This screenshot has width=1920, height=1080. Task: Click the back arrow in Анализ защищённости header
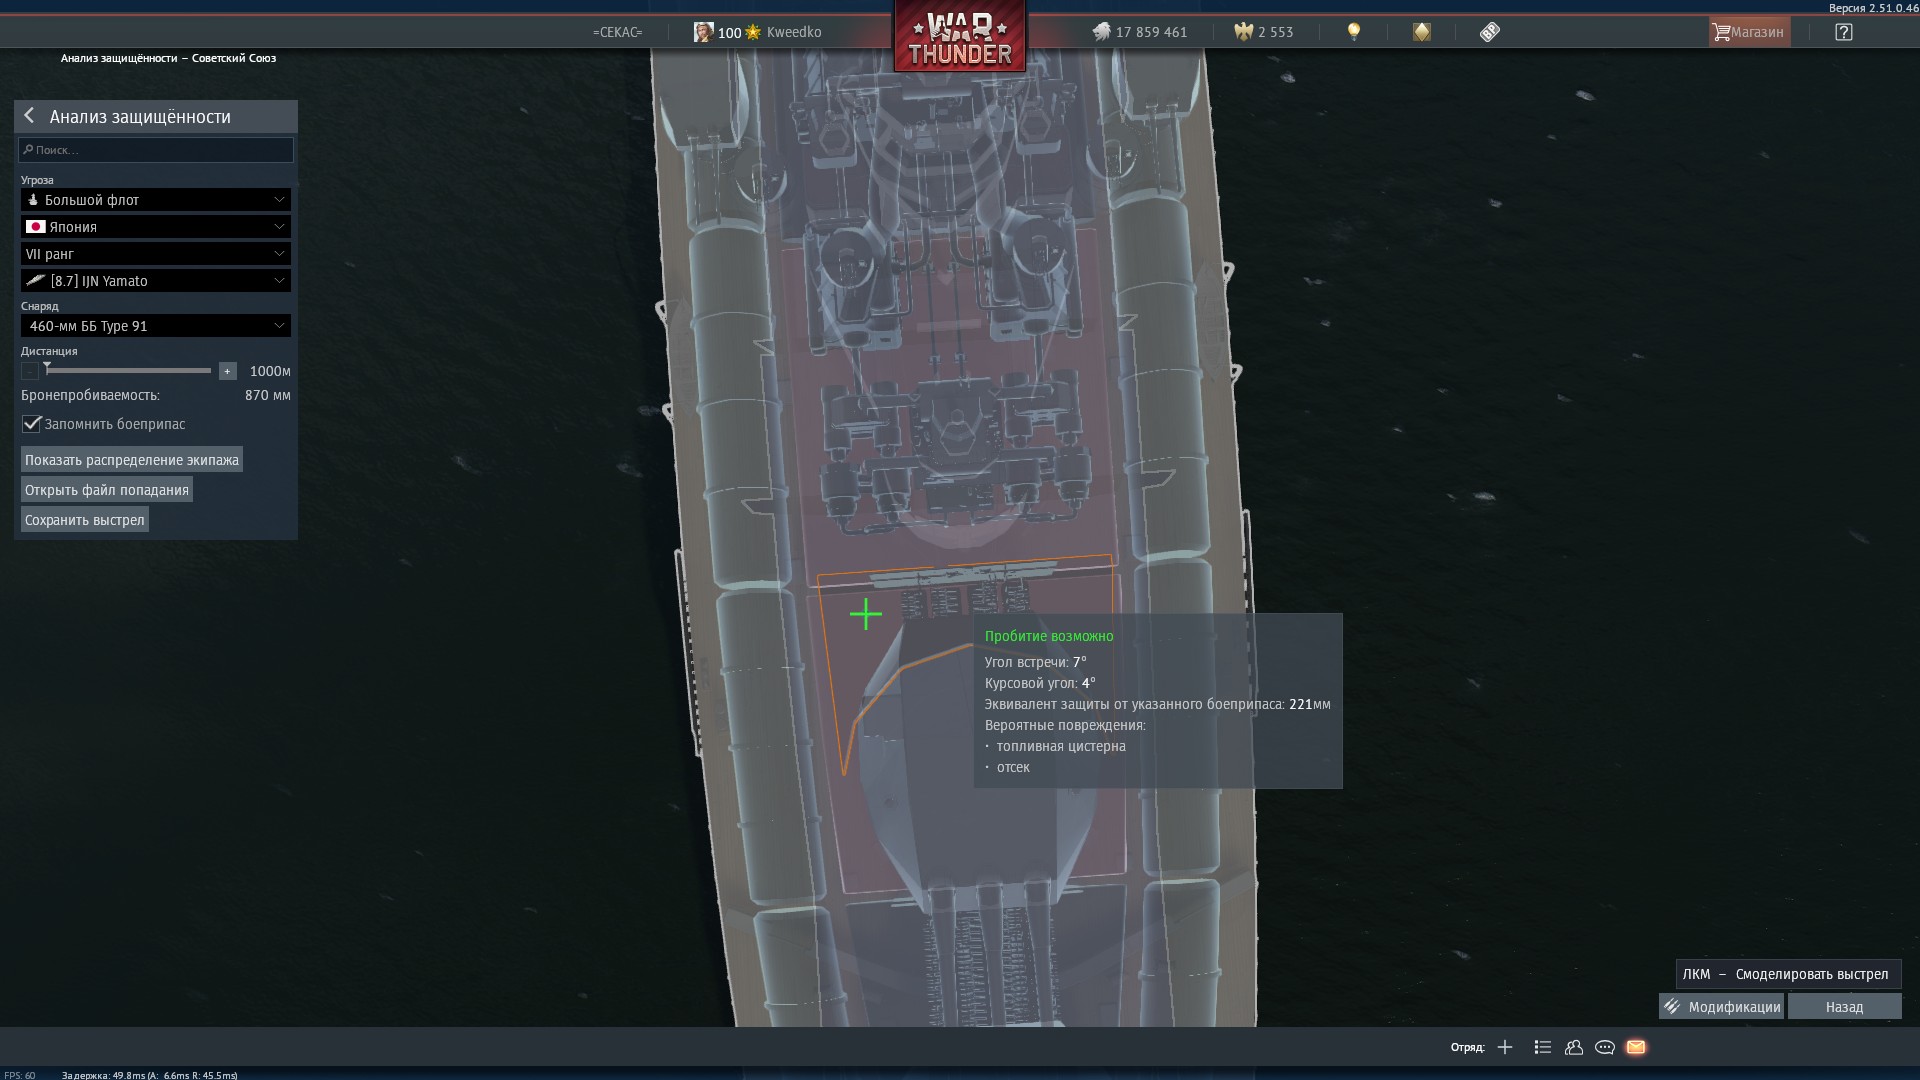[29, 116]
